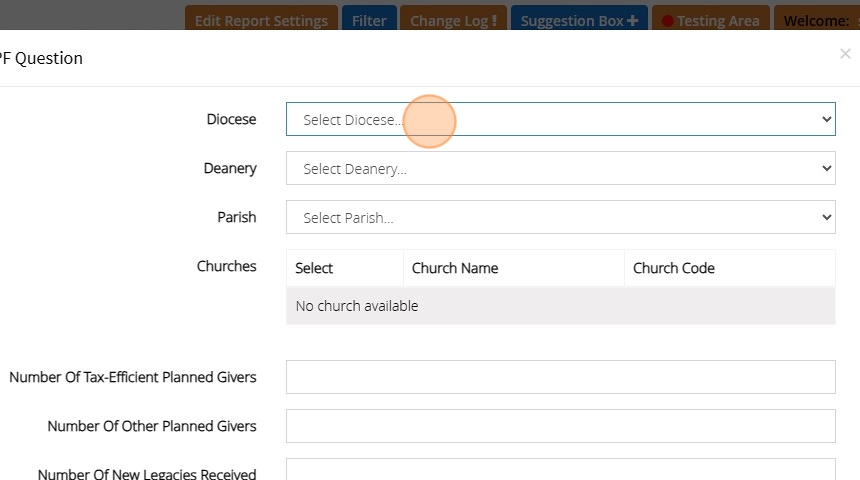This screenshot has width=860, height=480.
Task: Click the Church Name column header
Action: (455, 268)
